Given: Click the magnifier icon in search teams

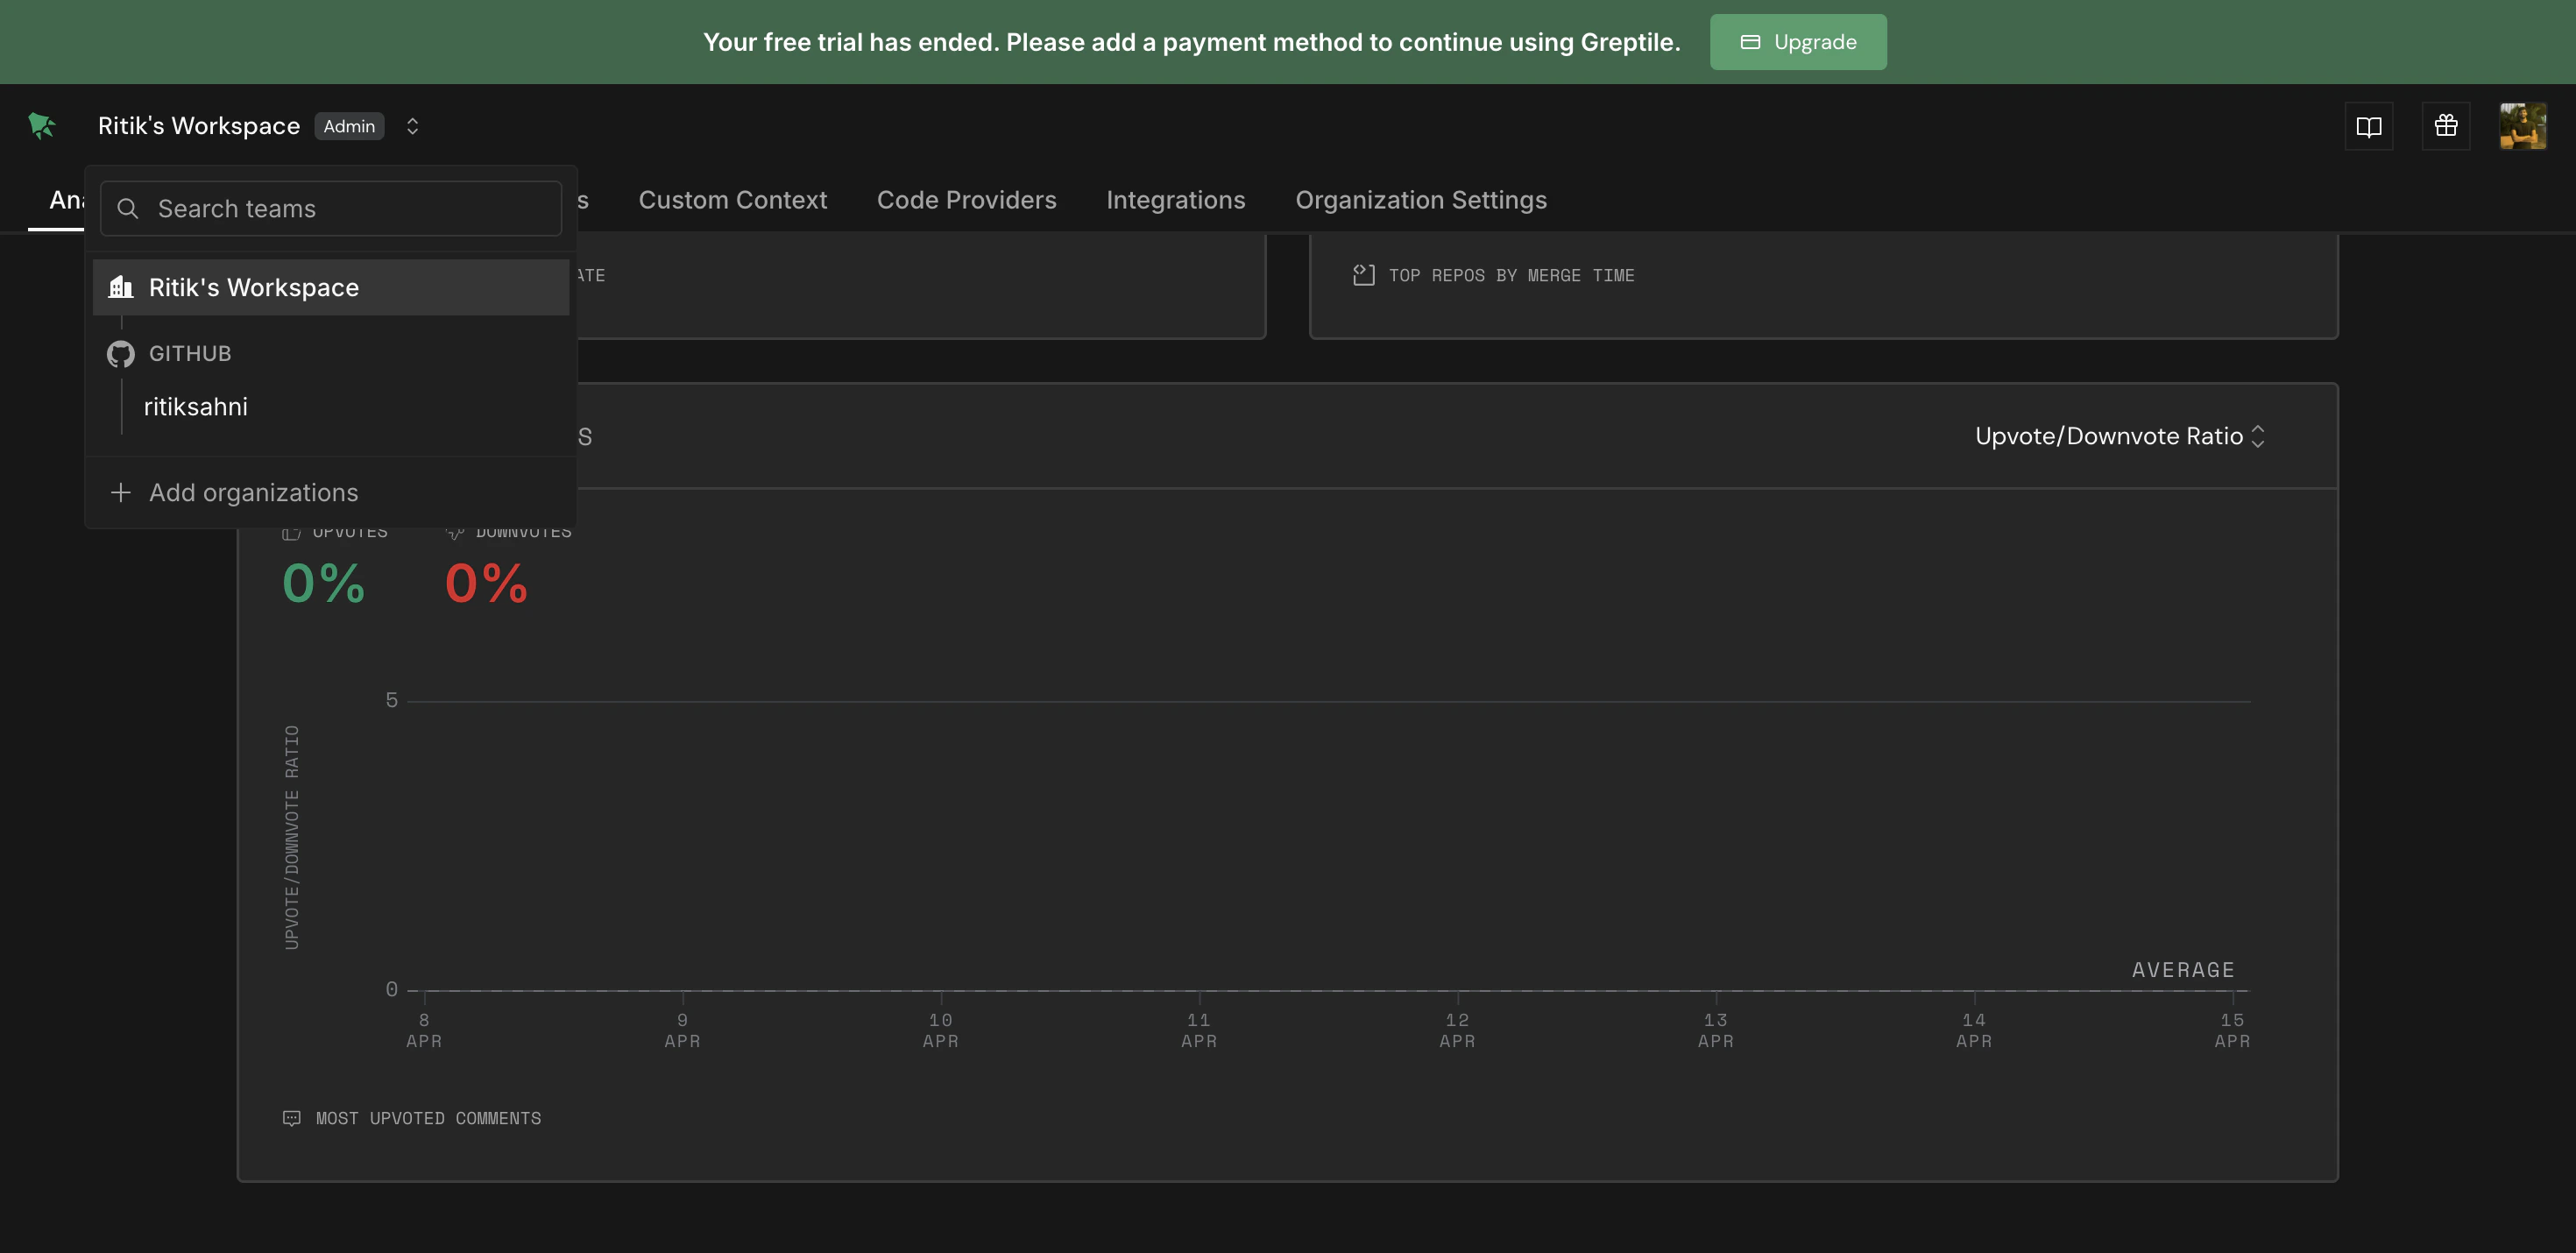Looking at the screenshot, I should coord(128,209).
